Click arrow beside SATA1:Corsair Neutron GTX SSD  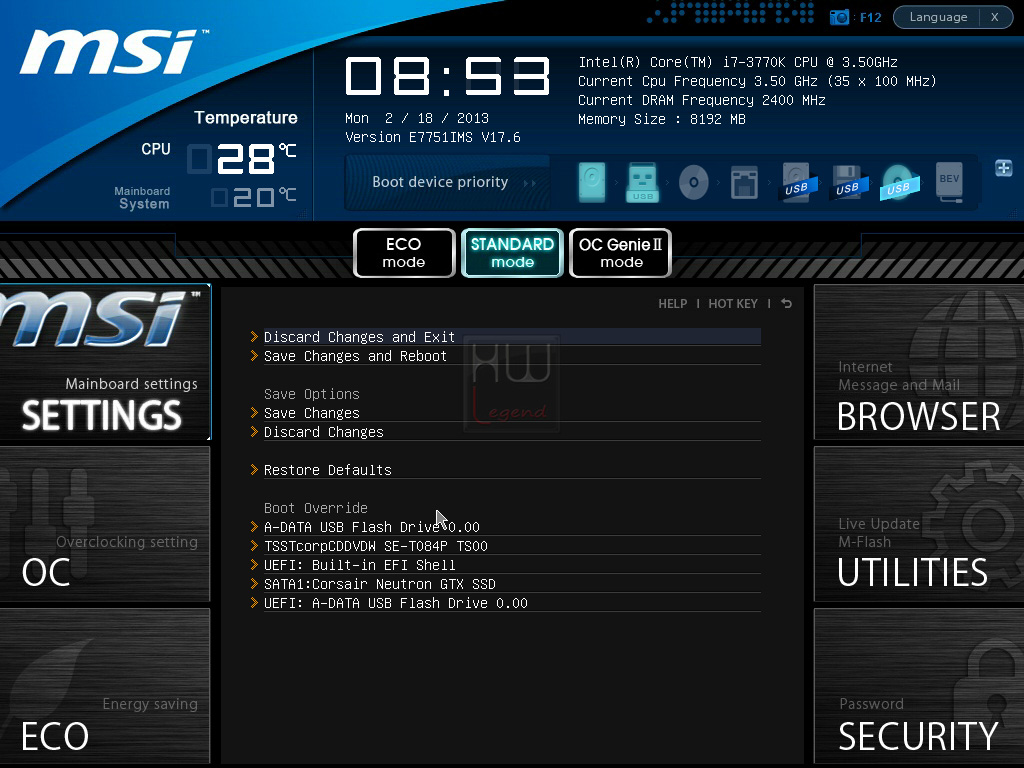pyautogui.click(x=254, y=583)
